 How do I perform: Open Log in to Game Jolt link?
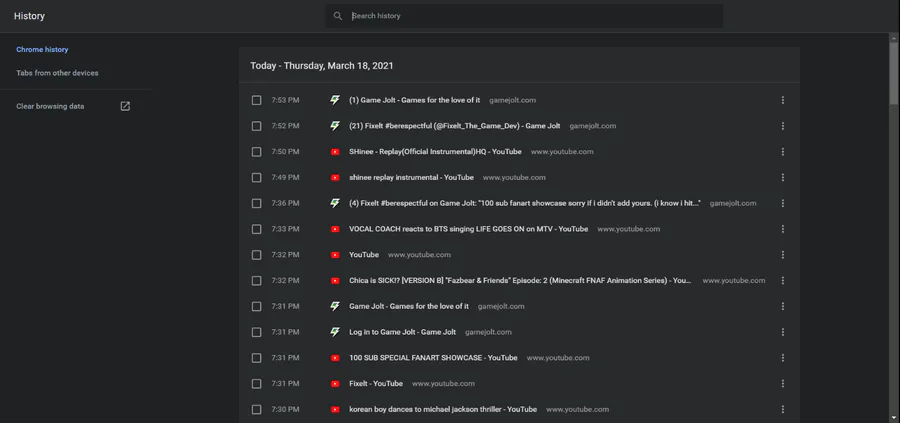click(402, 332)
